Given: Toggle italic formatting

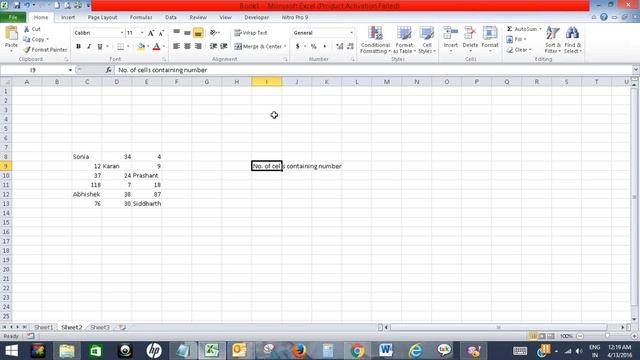Looking at the screenshot, I should 89,47.
